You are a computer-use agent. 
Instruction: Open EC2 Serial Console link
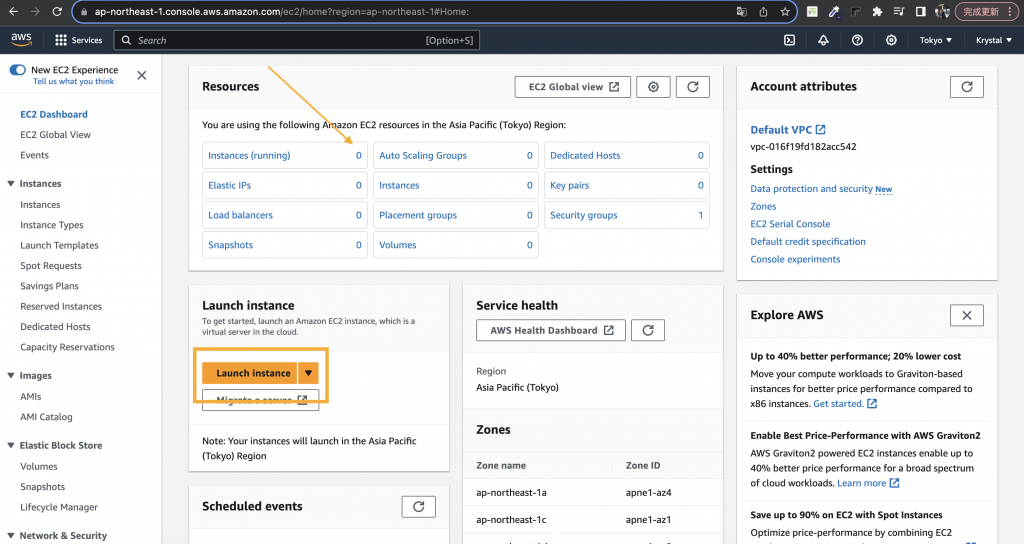790,224
